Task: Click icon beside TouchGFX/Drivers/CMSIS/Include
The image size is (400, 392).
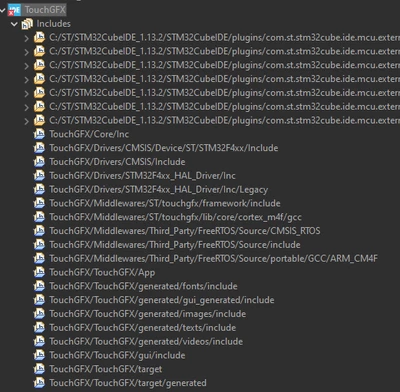Action: (x=39, y=162)
